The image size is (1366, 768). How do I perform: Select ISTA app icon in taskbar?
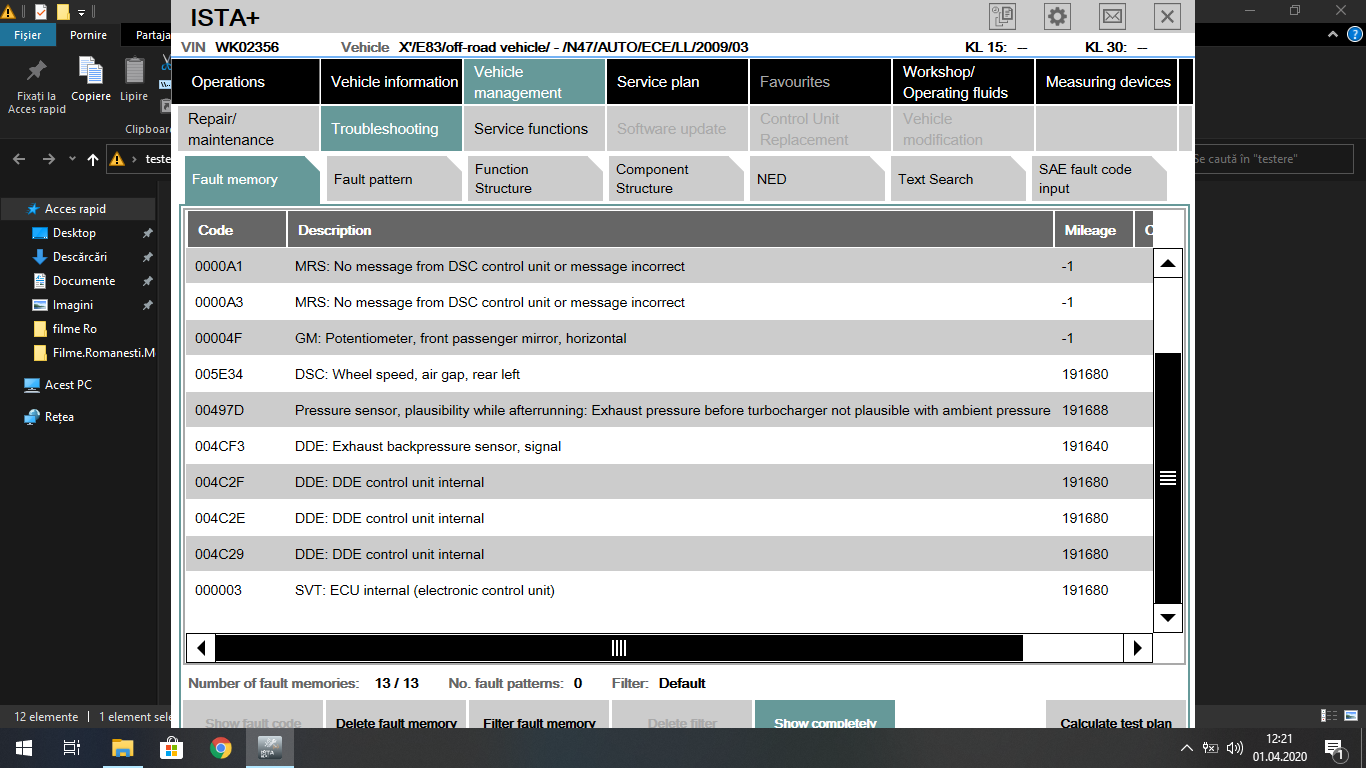point(270,747)
